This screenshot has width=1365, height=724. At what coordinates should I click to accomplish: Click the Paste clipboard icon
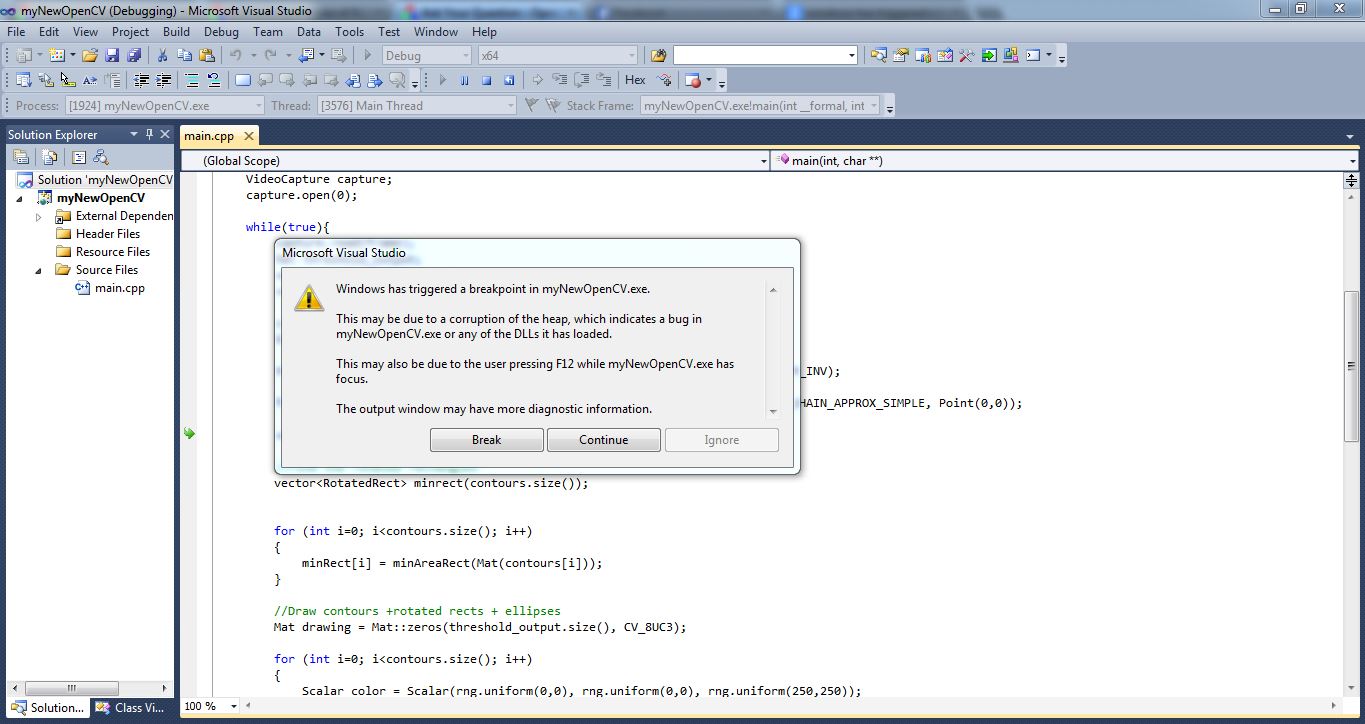207,55
